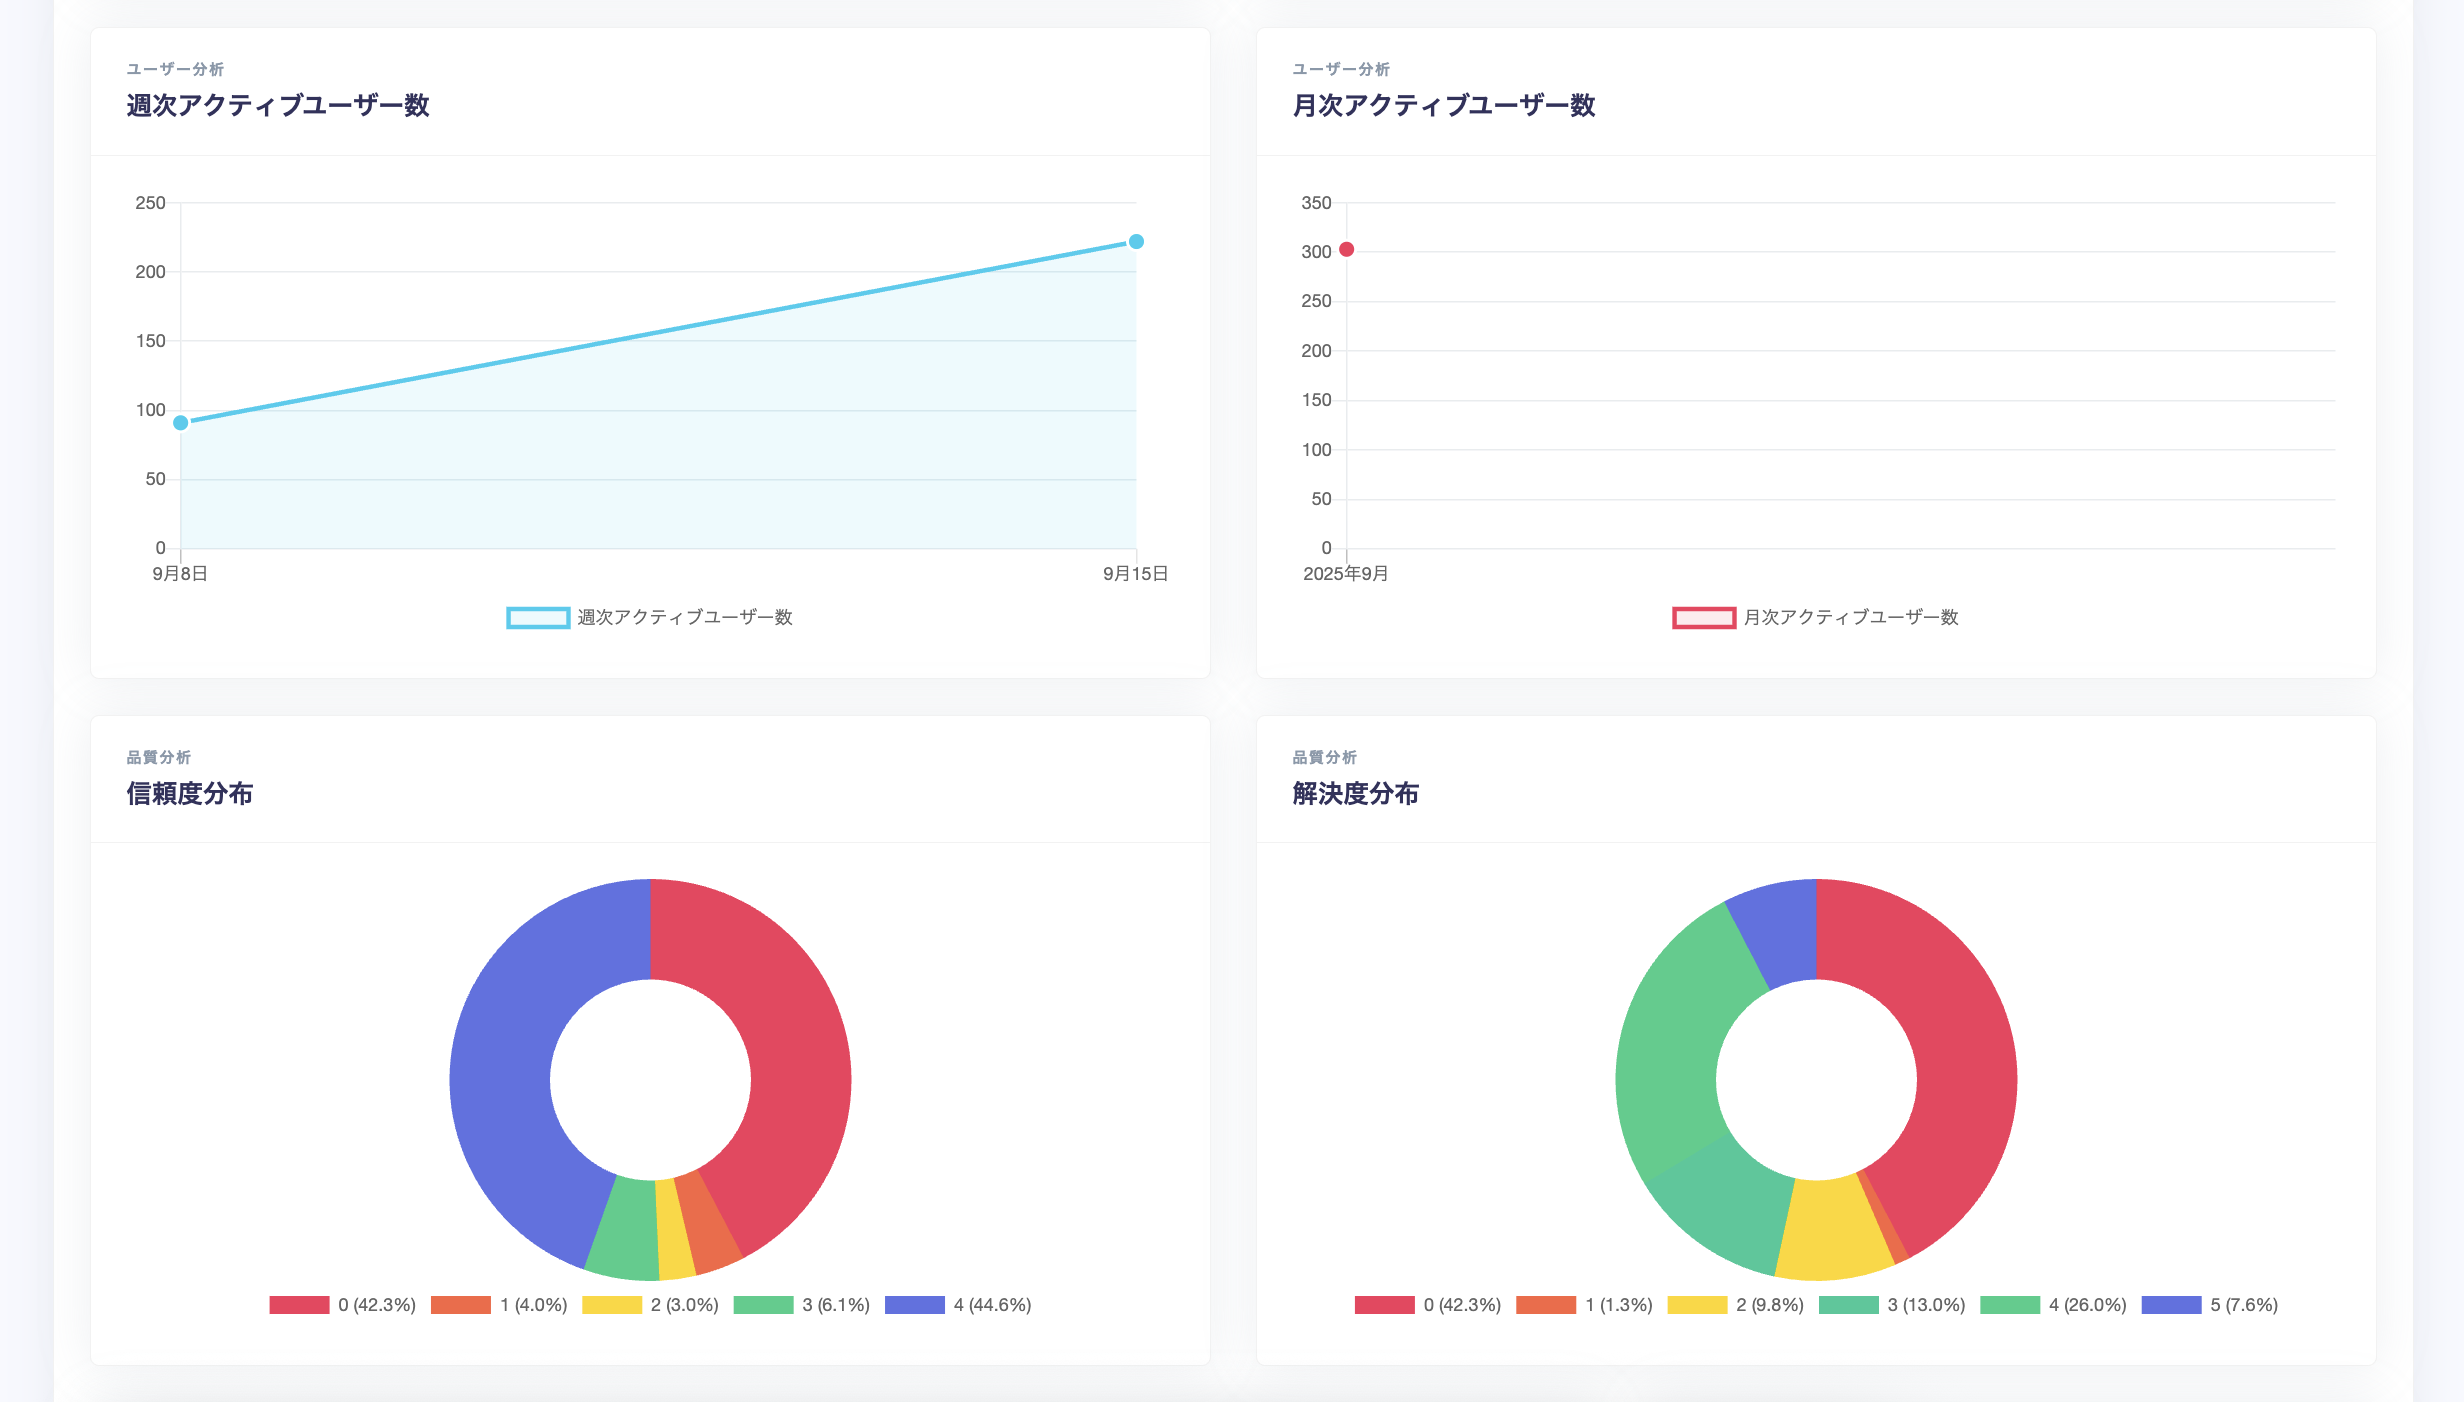Toggle resolution legend item 3 (13.0%)
Viewport: 2464px width, 1402px height.
[1849, 1305]
